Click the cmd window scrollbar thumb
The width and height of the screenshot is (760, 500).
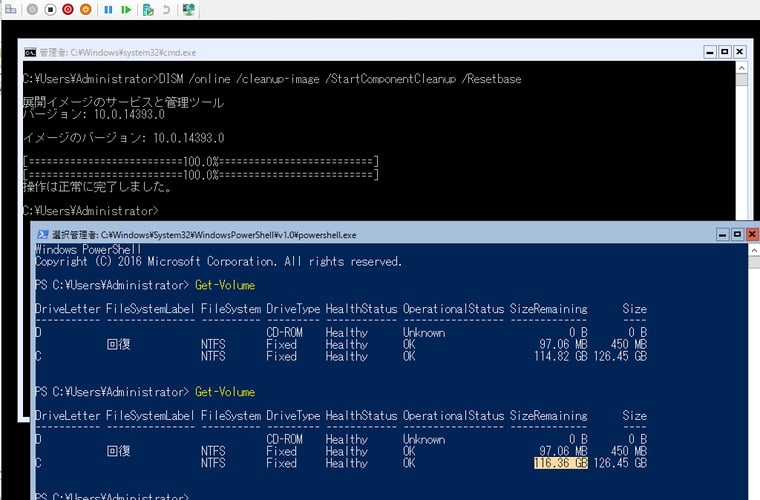(742, 79)
